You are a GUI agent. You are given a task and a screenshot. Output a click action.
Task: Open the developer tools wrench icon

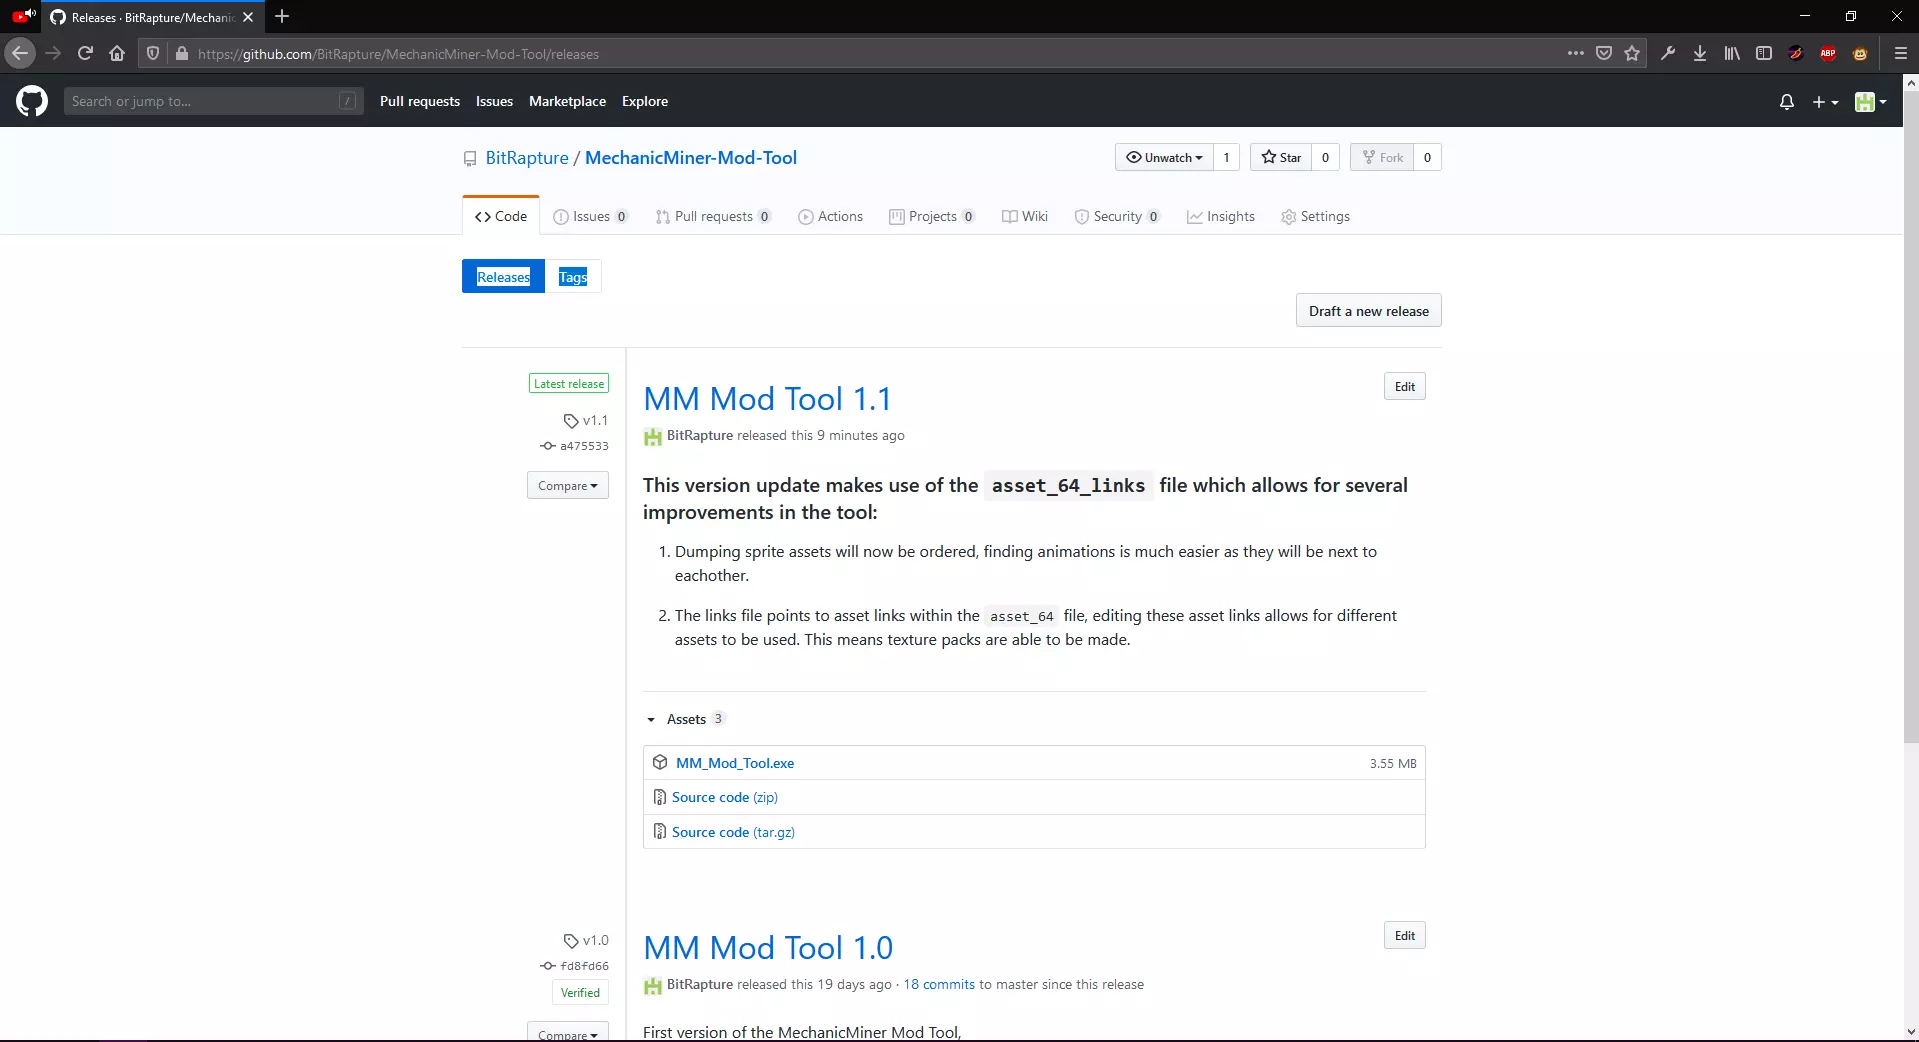pyautogui.click(x=1668, y=54)
